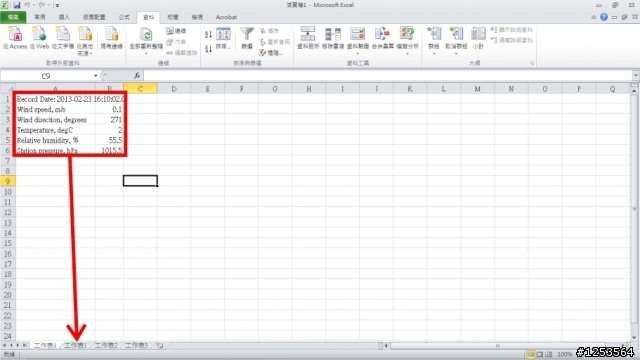
Task: Click the 100% zoom level button
Action: [565, 354]
